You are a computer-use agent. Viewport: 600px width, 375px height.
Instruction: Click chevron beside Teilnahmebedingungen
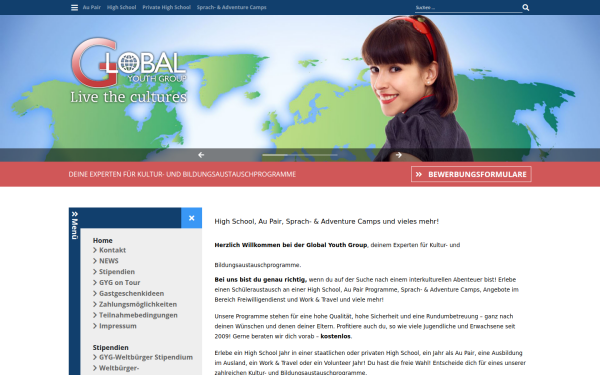click(x=95, y=315)
